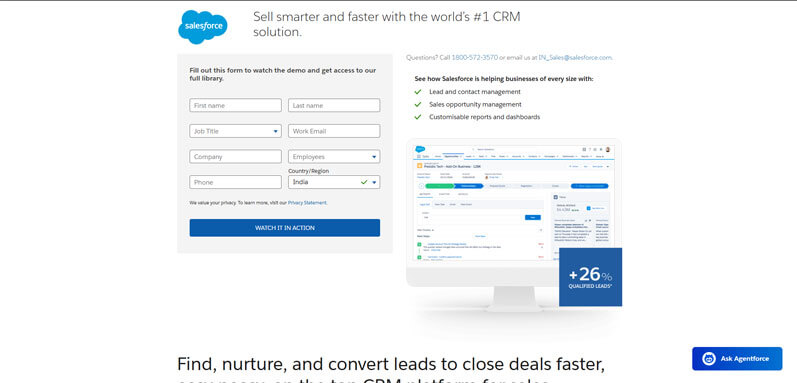Screen dimensions: 797x383
Task: Click the Salesforce cloud logo
Action: [203, 26]
